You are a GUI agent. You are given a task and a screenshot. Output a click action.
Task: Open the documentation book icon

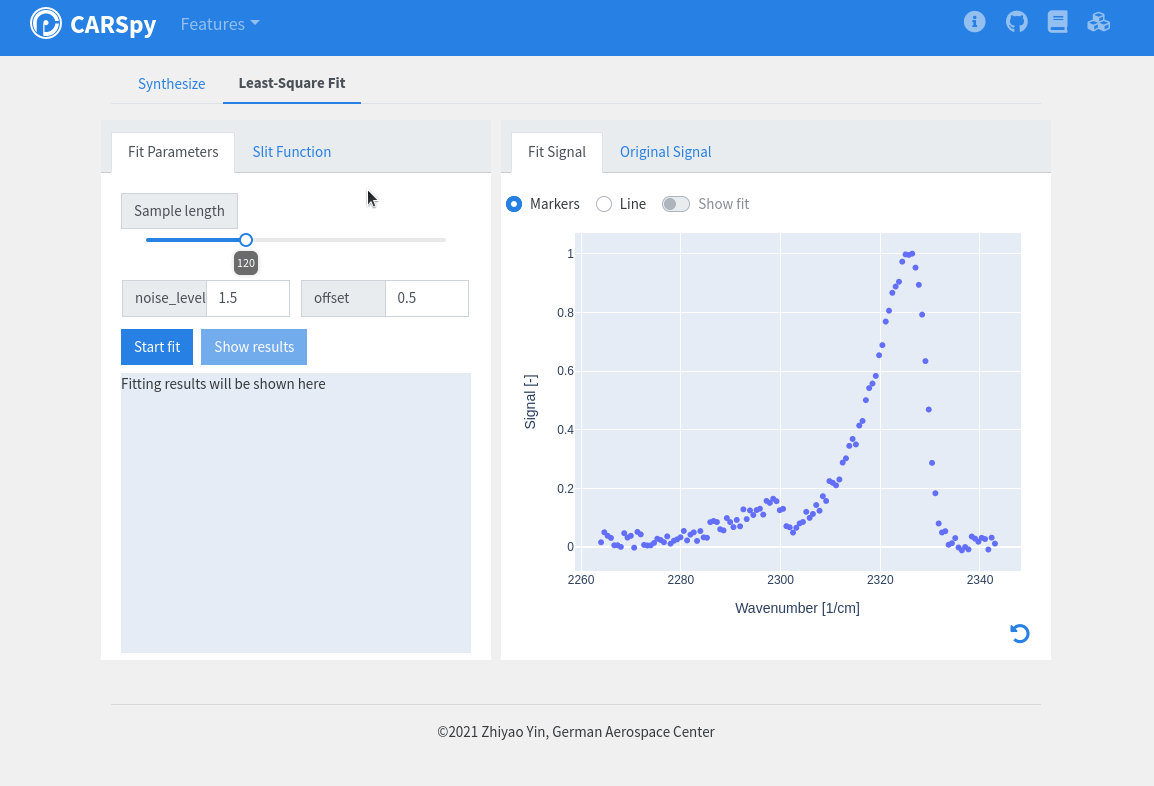tap(1057, 22)
